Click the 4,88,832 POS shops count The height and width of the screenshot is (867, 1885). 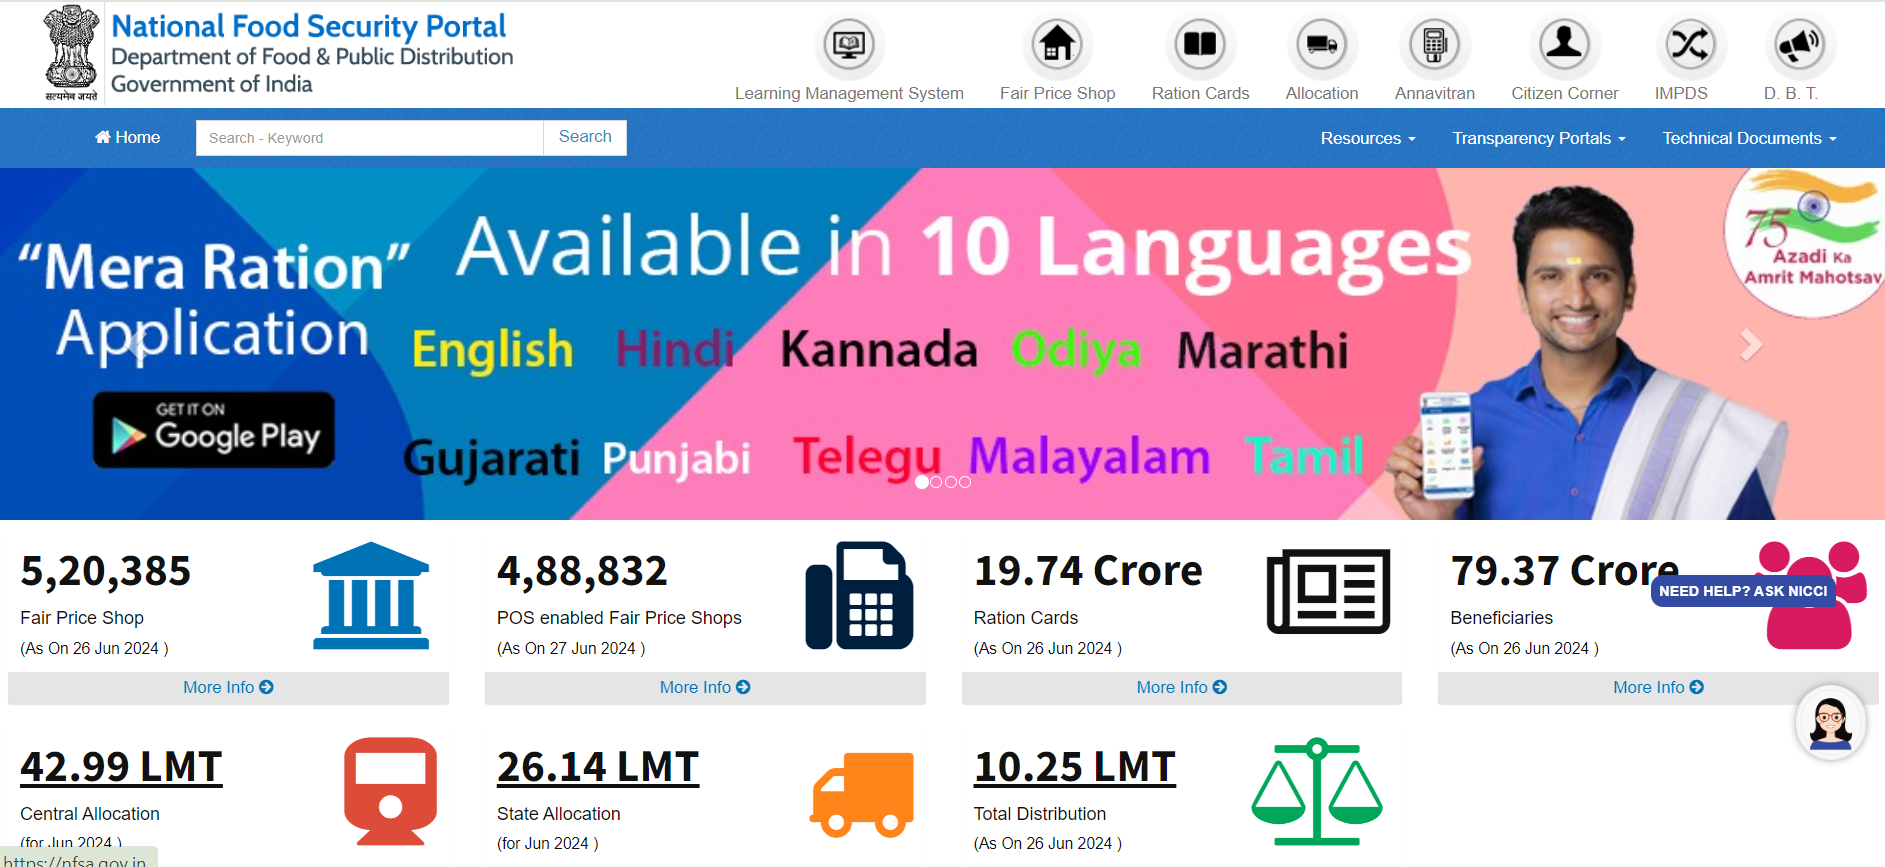582,571
